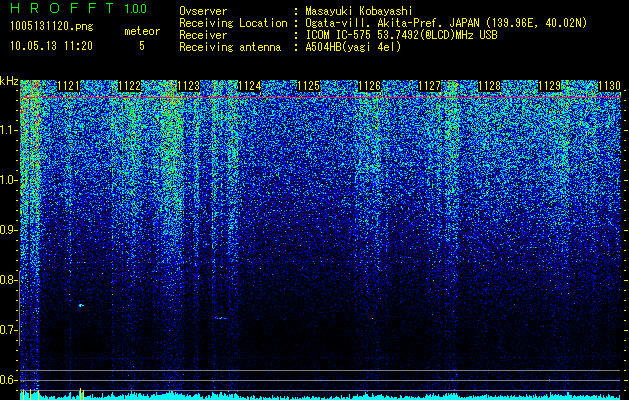Click the 1125 time marker
This screenshot has width=629, height=400.
pyautogui.click(x=309, y=86)
